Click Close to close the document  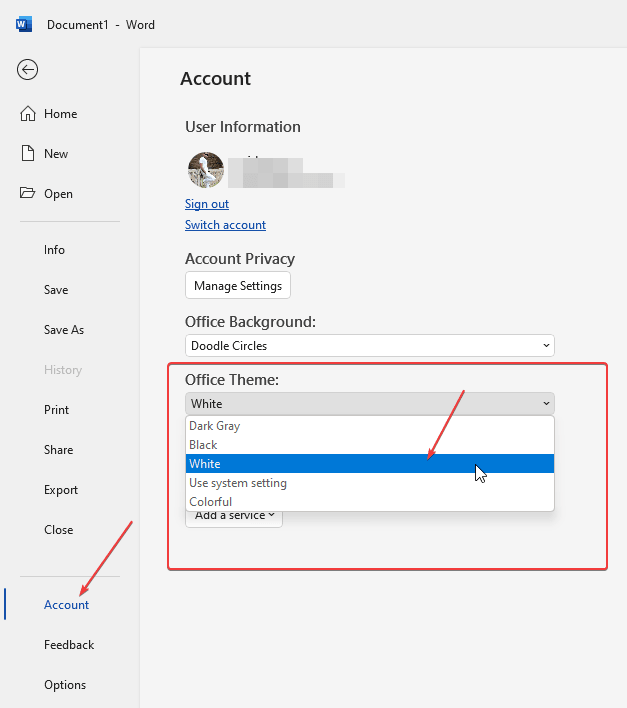58,530
